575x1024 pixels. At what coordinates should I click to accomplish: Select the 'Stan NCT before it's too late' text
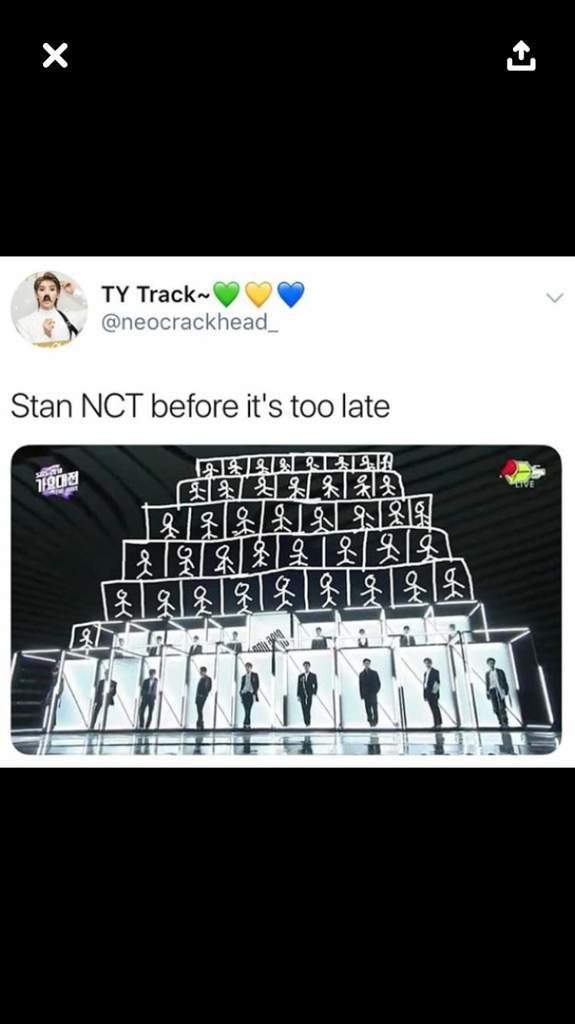200,406
